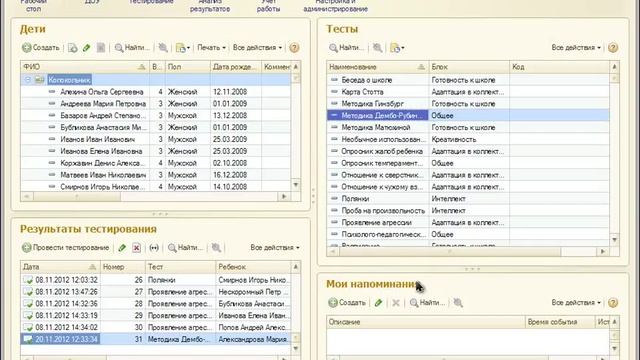
Task: Open the help icon in the Дети panel
Action: [294, 48]
